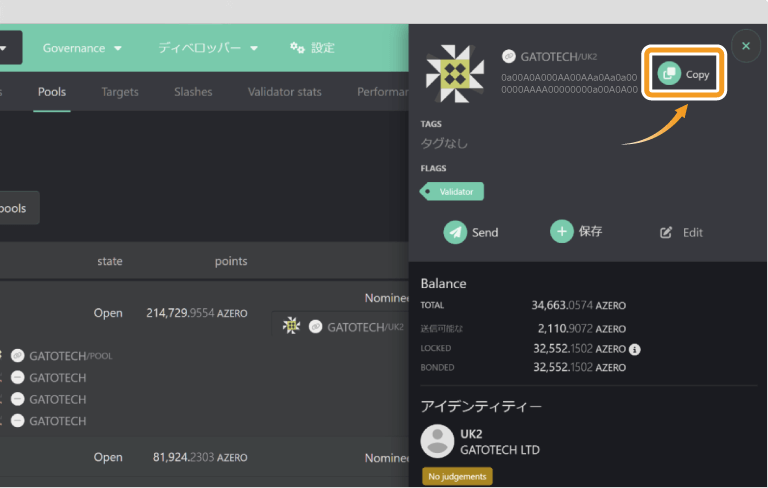The width and height of the screenshot is (768, 488).
Task: Open the GATOTECH/POOL account
Action: point(71,356)
